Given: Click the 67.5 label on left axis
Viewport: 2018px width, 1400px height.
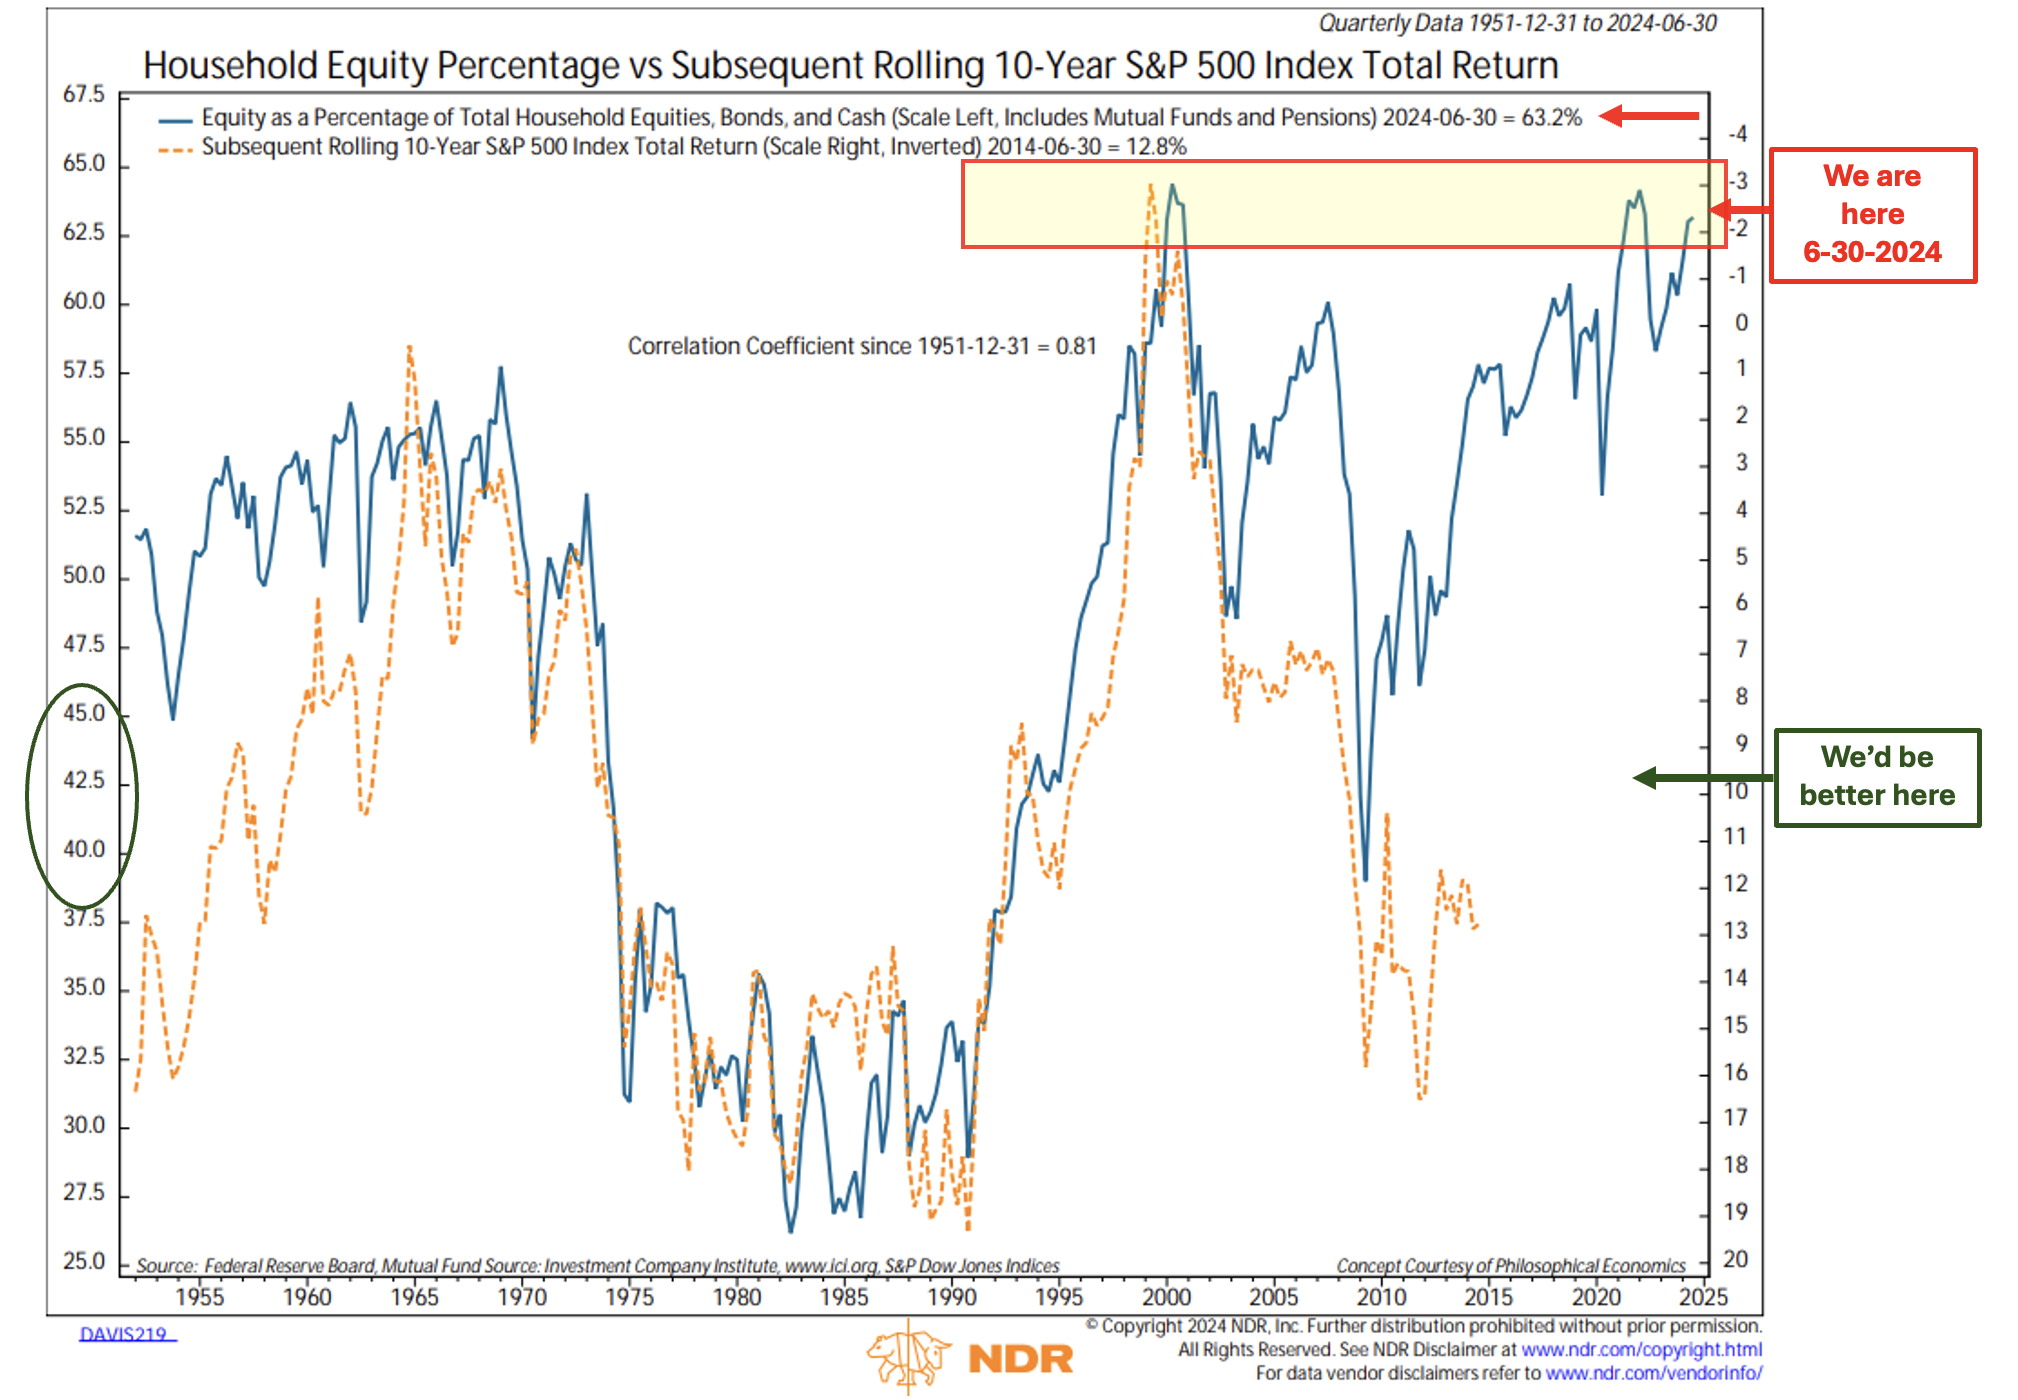Looking at the screenshot, I should click(x=84, y=95).
